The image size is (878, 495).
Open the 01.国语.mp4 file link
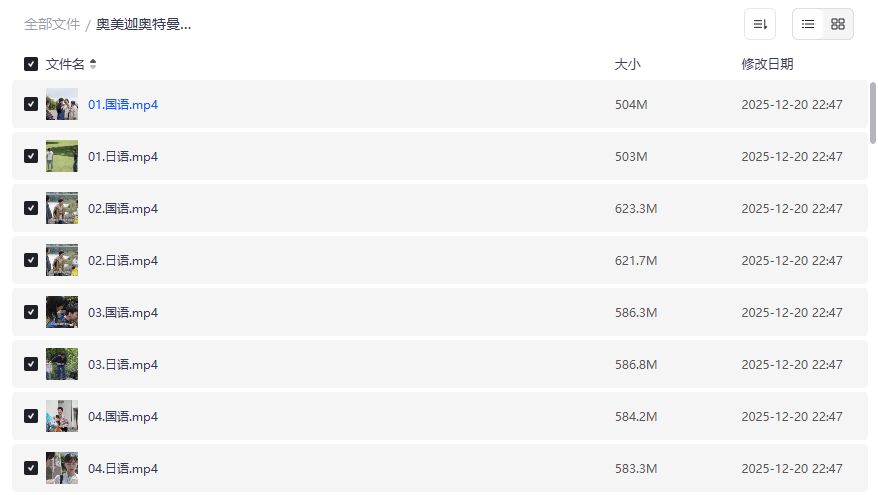[x=123, y=104]
